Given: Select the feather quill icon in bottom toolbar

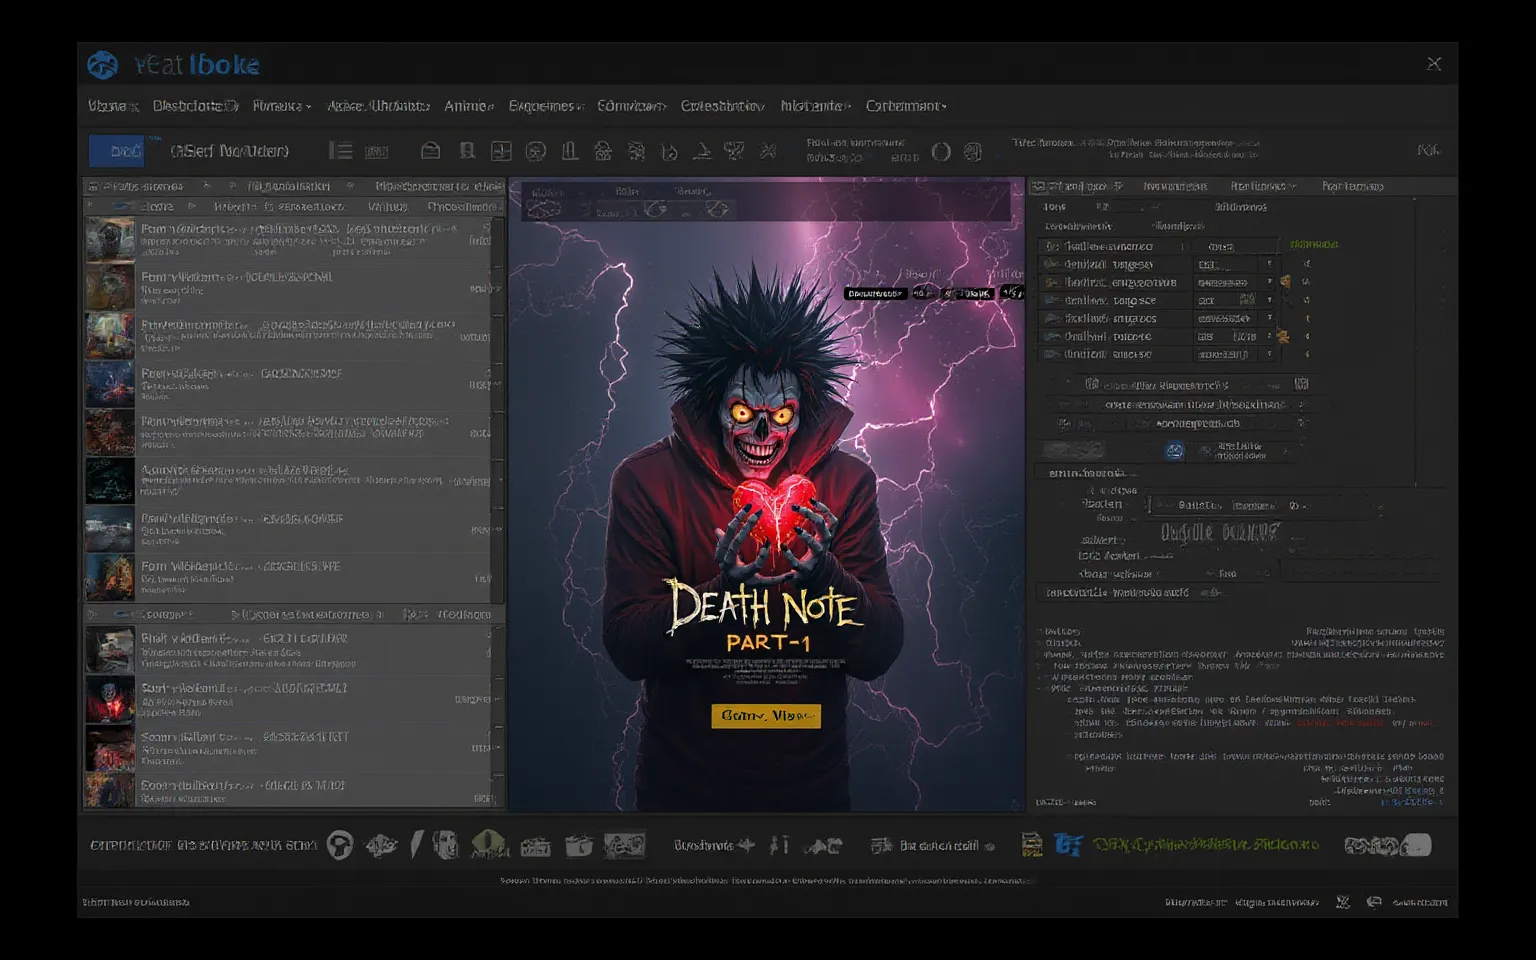Looking at the screenshot, I should click(x=416, y=845).
